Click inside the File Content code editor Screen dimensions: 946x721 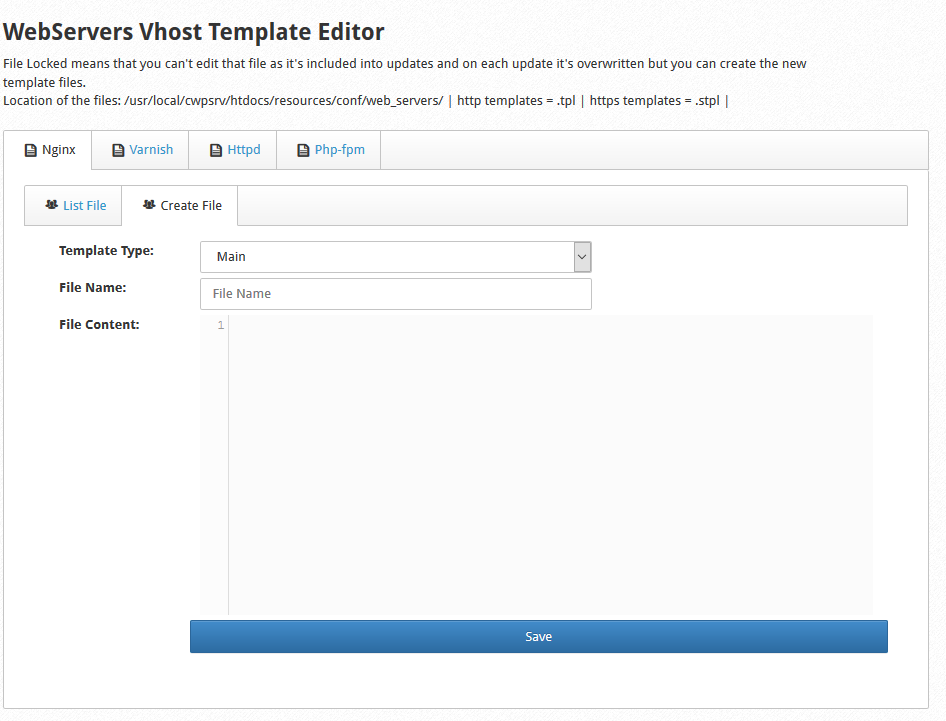[550, 465]
